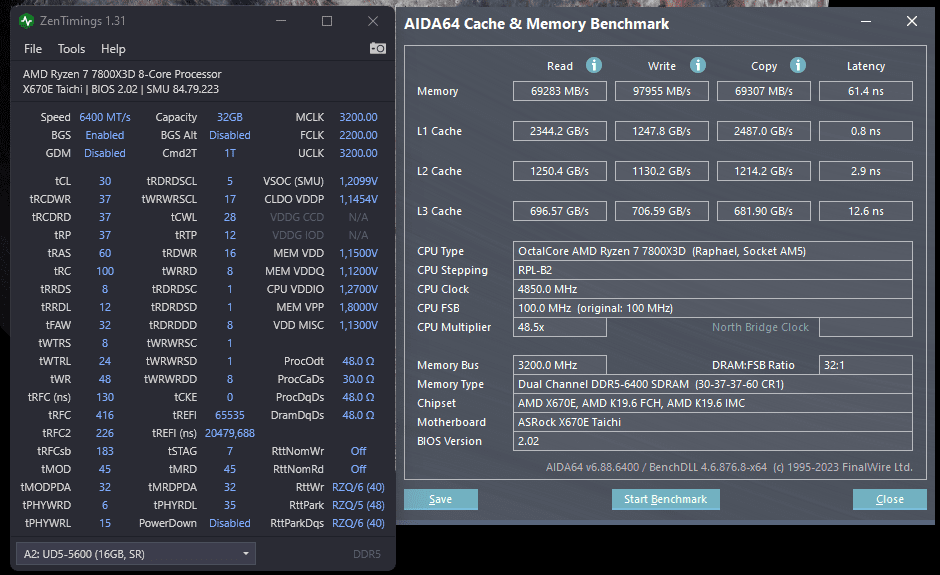Click Speed value 6400 MT/s

coord(105,117)
